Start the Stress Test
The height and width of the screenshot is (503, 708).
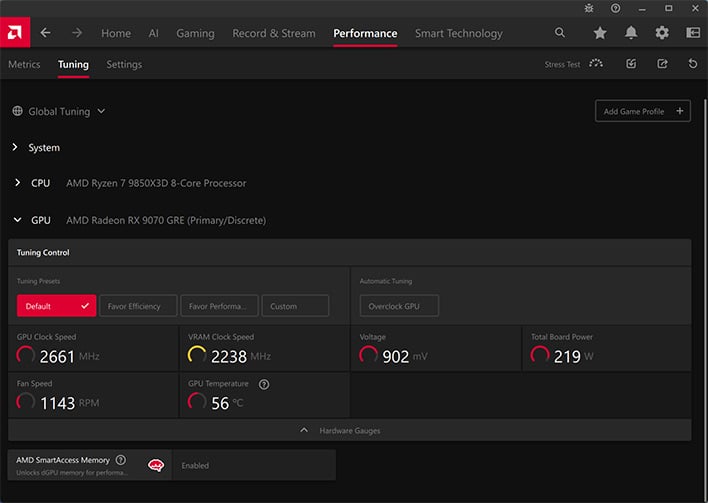573,64
